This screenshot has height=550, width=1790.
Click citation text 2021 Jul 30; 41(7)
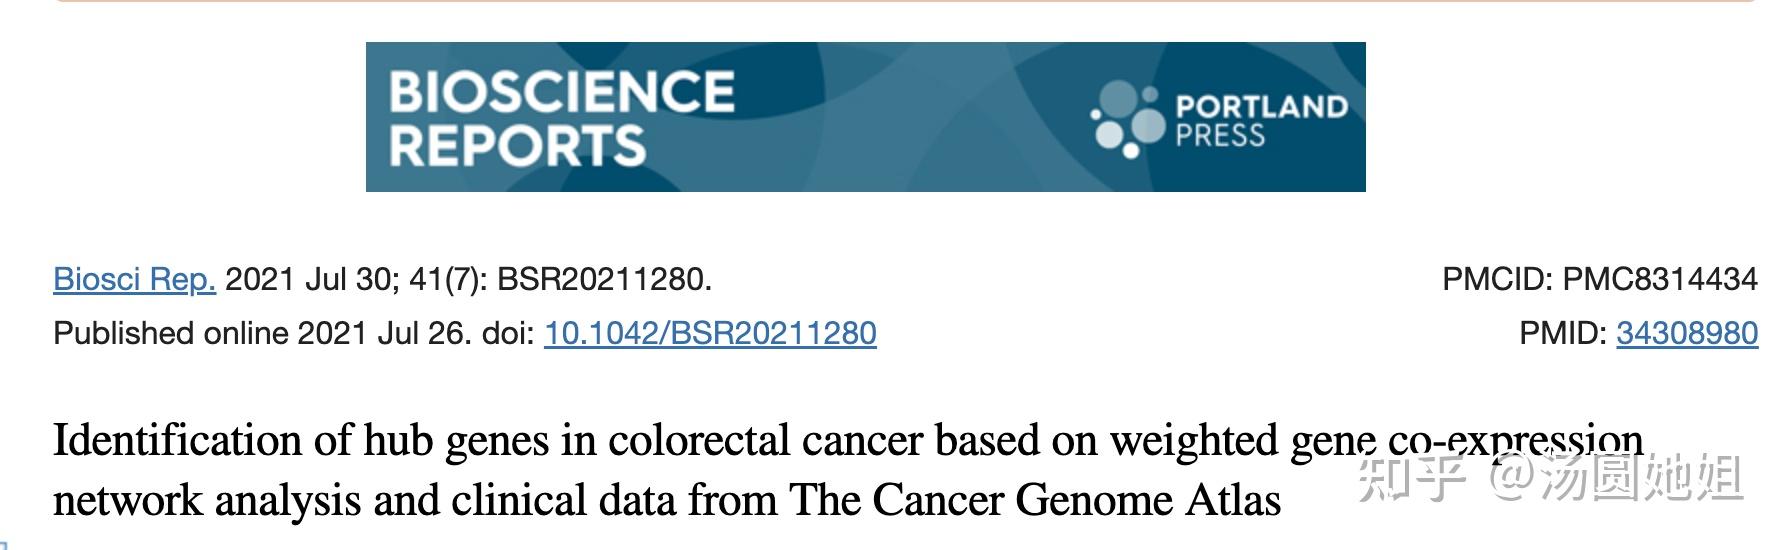(x=357, y=279)
